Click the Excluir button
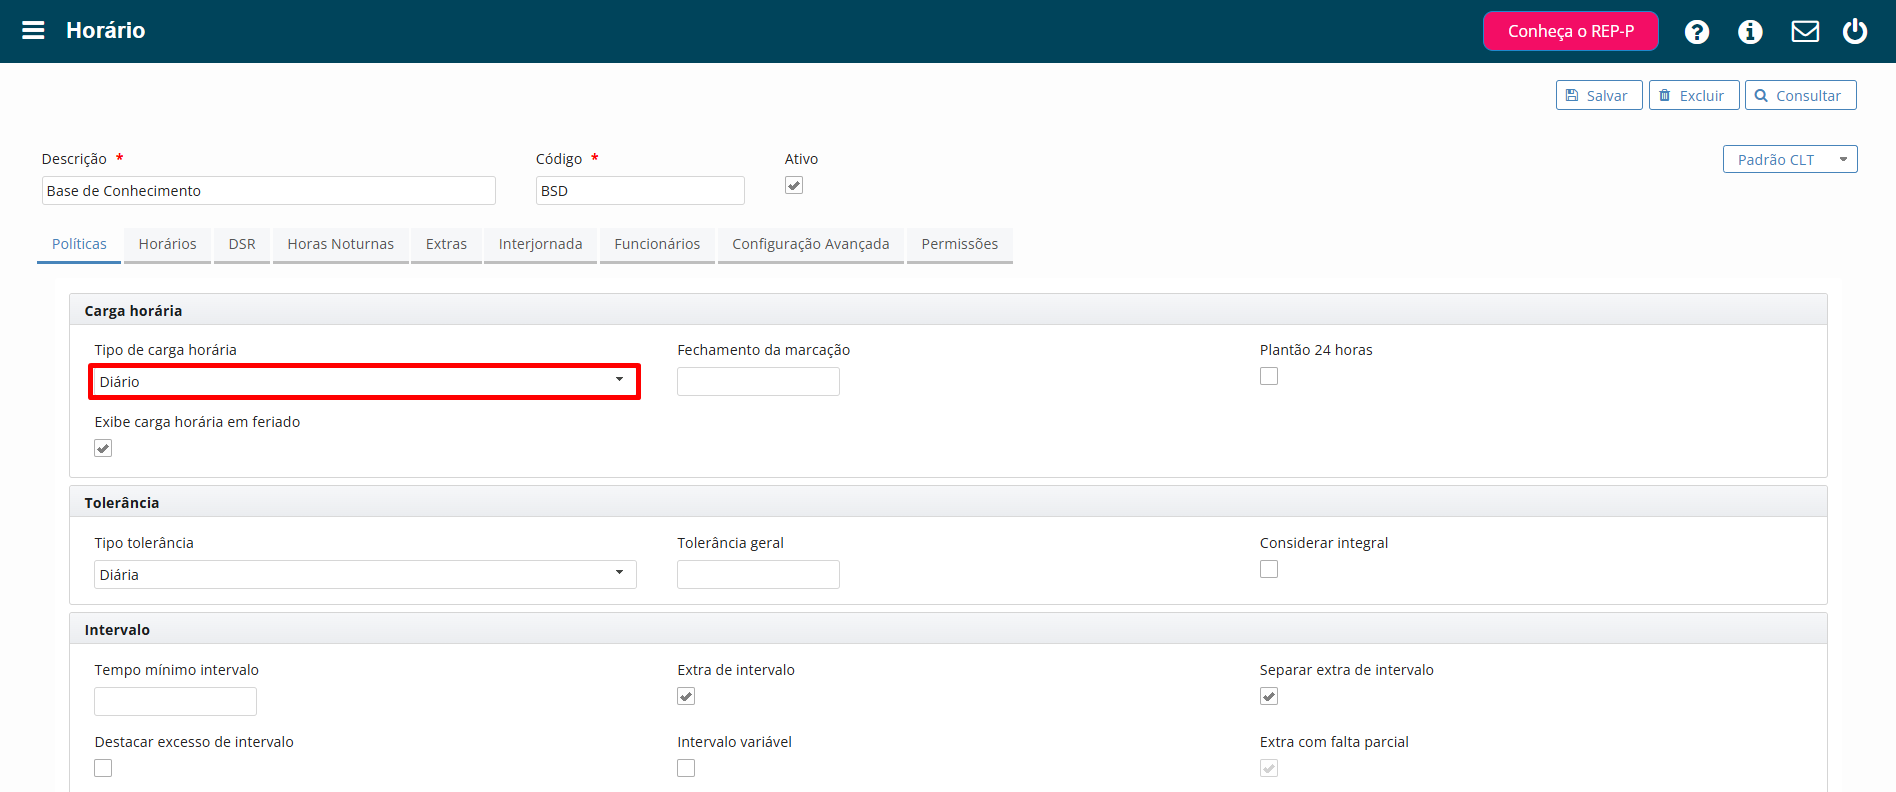This screenshot has height=792, width=1896. tap(1694, 95)
